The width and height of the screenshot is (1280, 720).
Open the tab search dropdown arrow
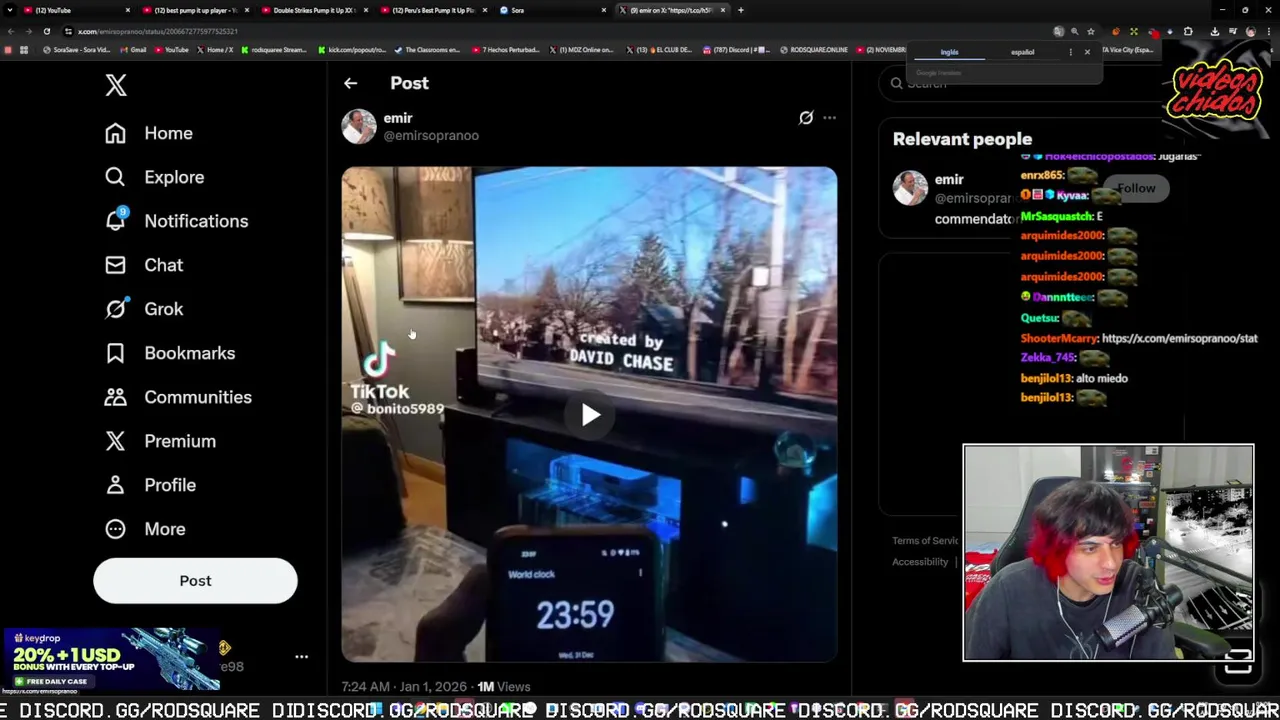point(9,10)
